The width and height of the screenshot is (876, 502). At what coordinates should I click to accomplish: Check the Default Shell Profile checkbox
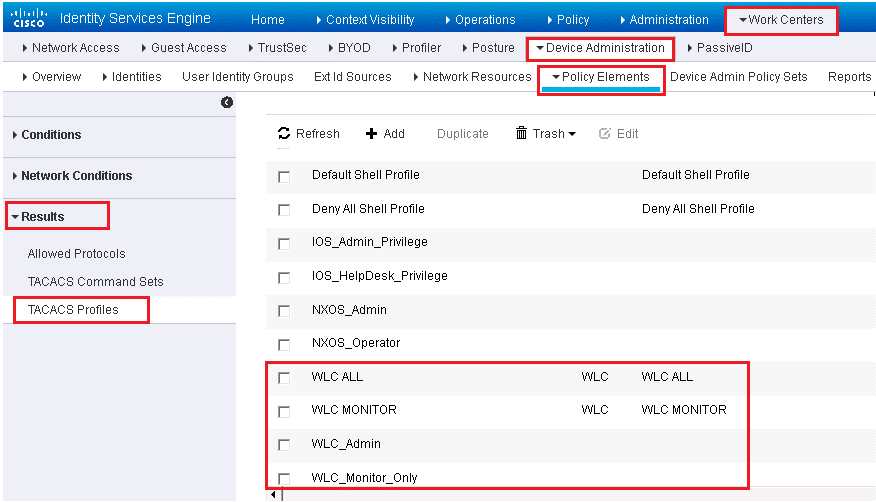(284, 177)
